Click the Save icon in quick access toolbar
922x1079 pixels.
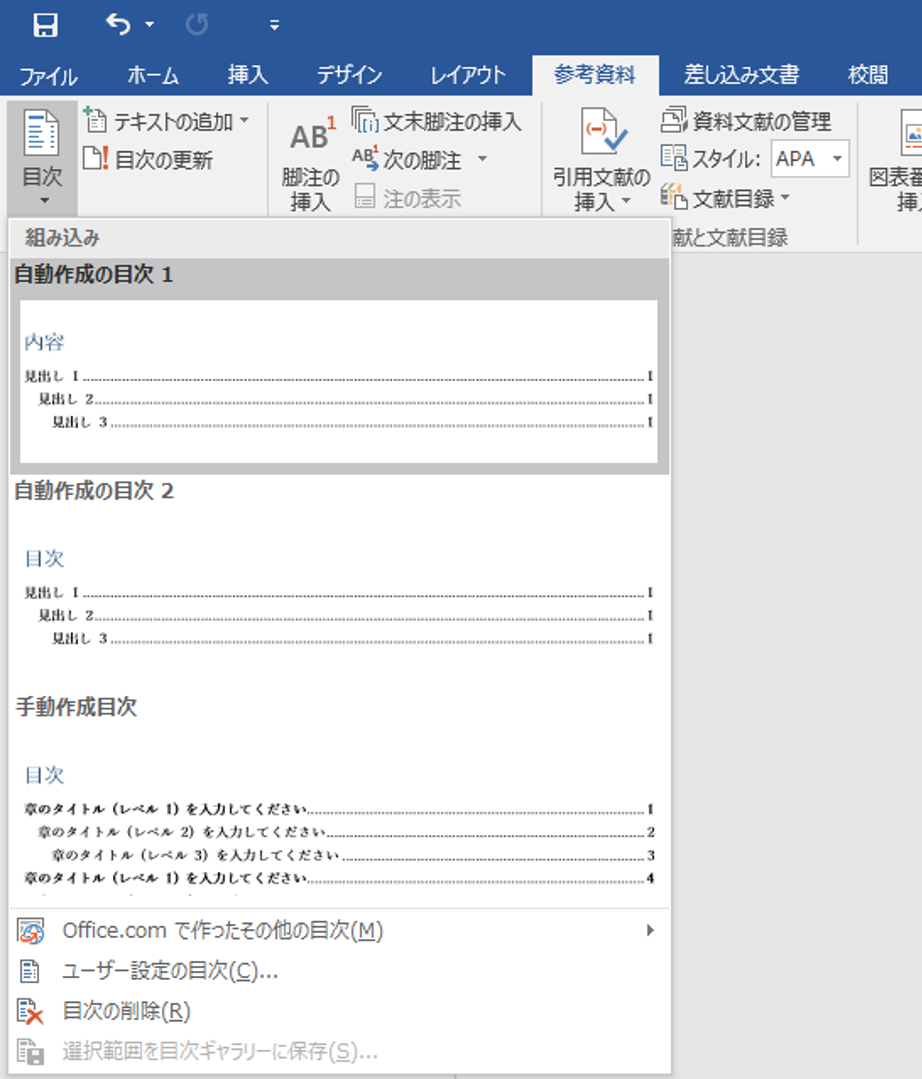pos(44,25)
